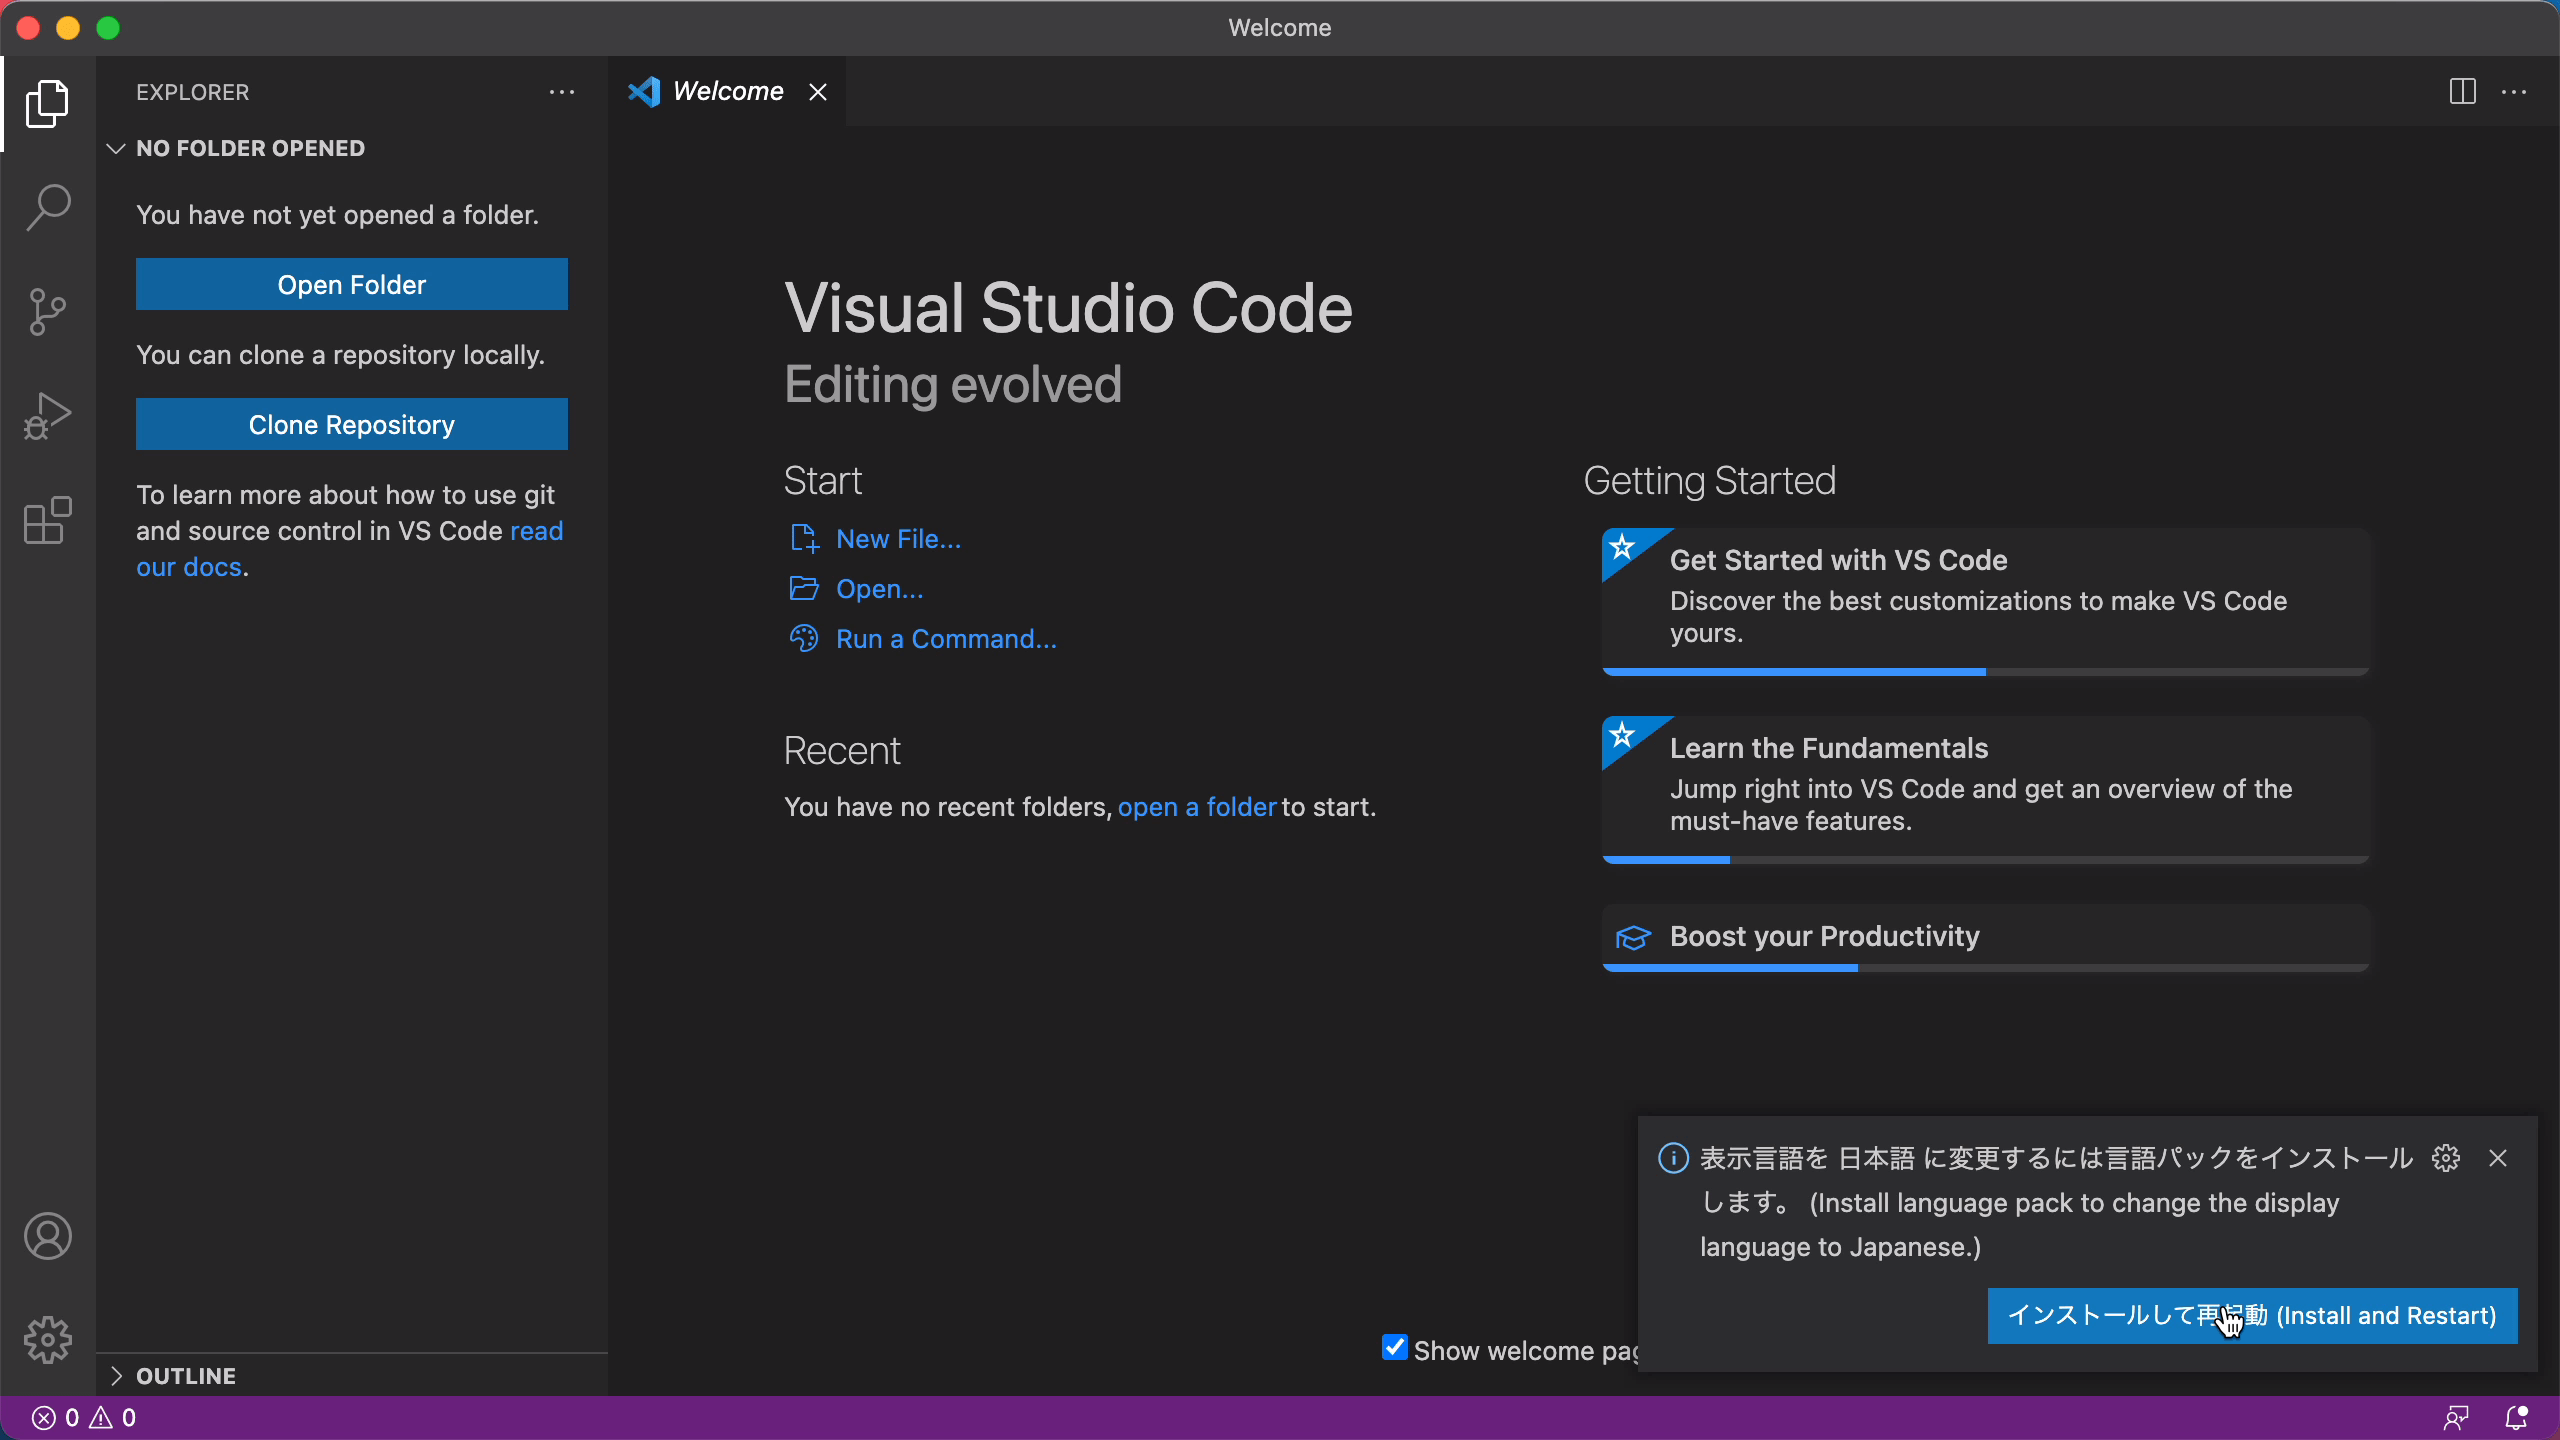Image resolution: width=2560 pixels, height=1440 pixels.
Task: Open Get Started with VS Code card
Action: point(1985,602)
